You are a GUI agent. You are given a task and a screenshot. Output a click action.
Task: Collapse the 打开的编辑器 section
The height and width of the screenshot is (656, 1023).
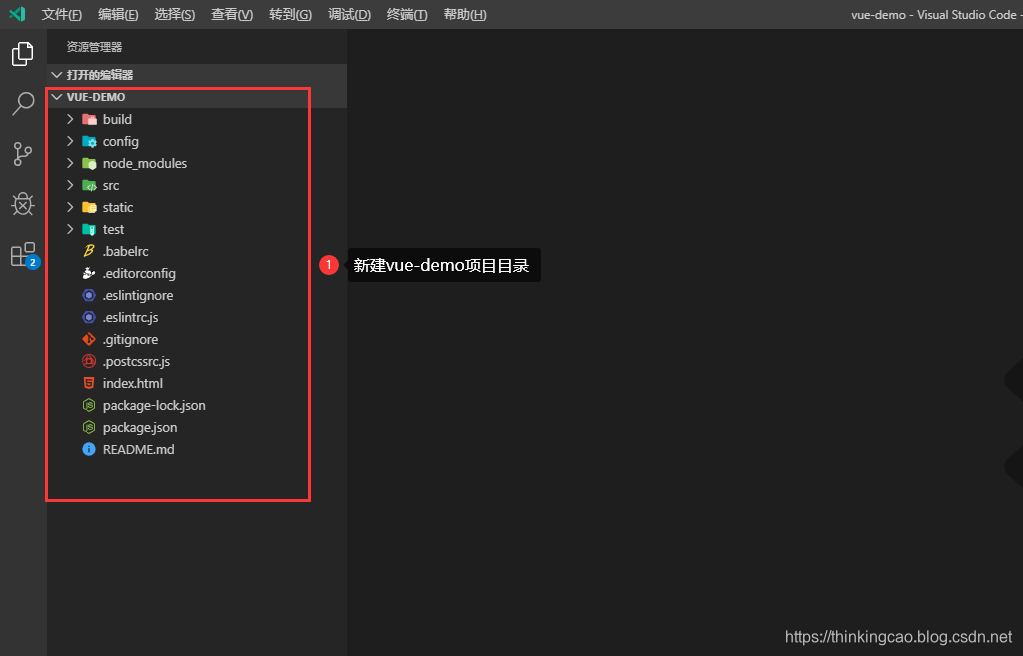pyautogui.click(x=57, y=75)
